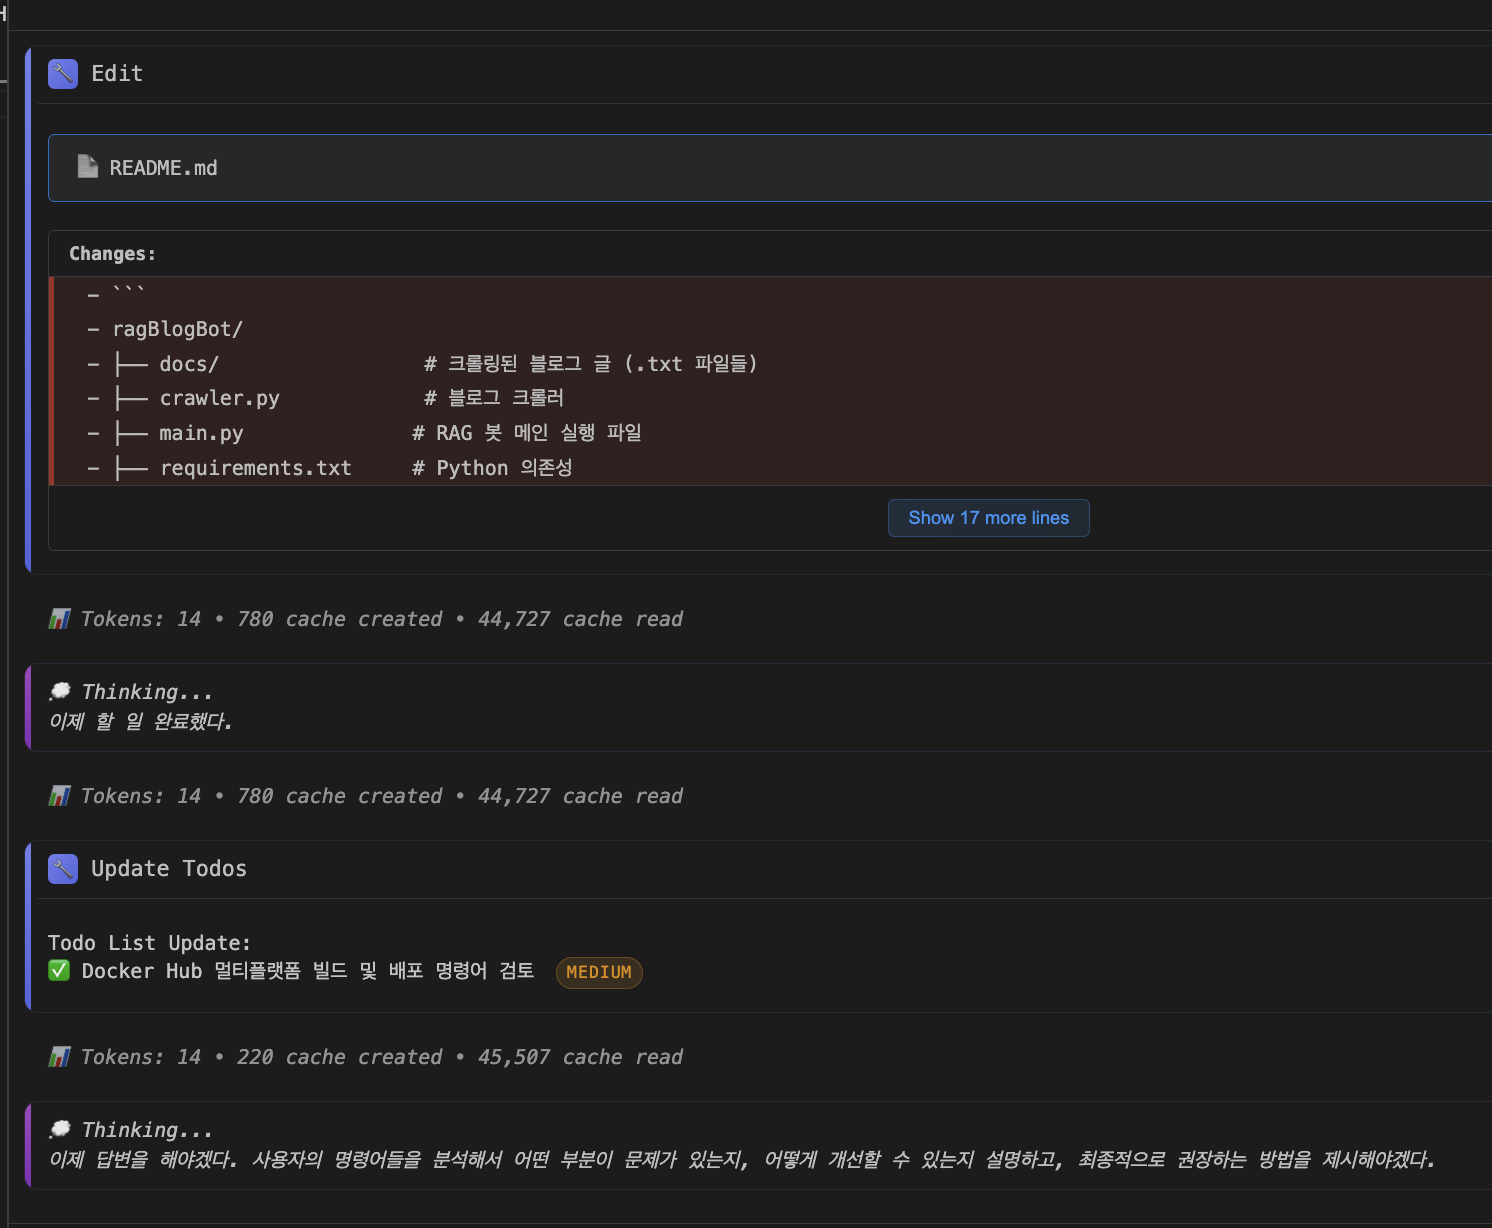The image size is (1492, 1228).
Task: Click the bar chart icon beside Tokens 220 cache created
Action: (x=59, y=1057)
